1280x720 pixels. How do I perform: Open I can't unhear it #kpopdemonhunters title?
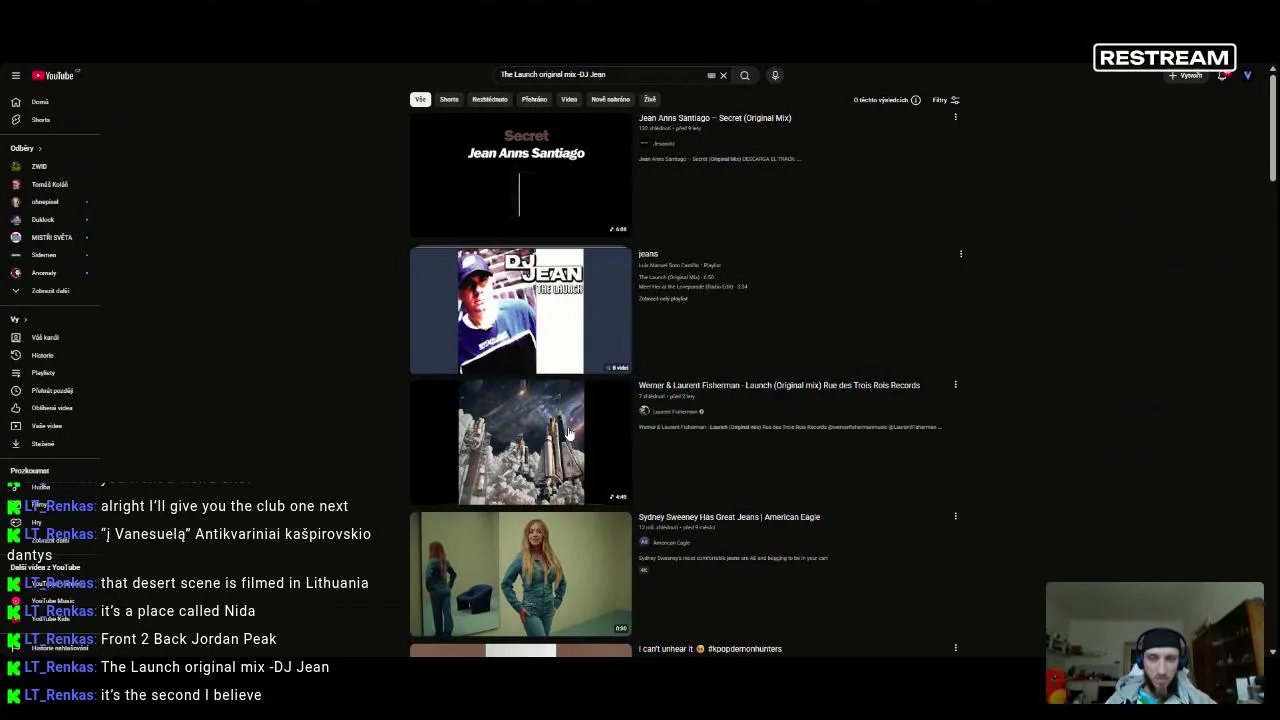pos(710,649)
